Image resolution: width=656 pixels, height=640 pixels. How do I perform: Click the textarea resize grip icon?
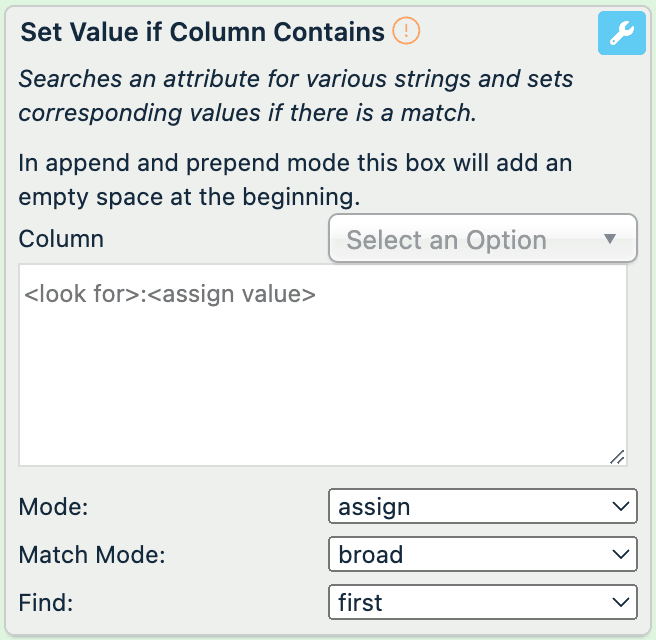617,456
